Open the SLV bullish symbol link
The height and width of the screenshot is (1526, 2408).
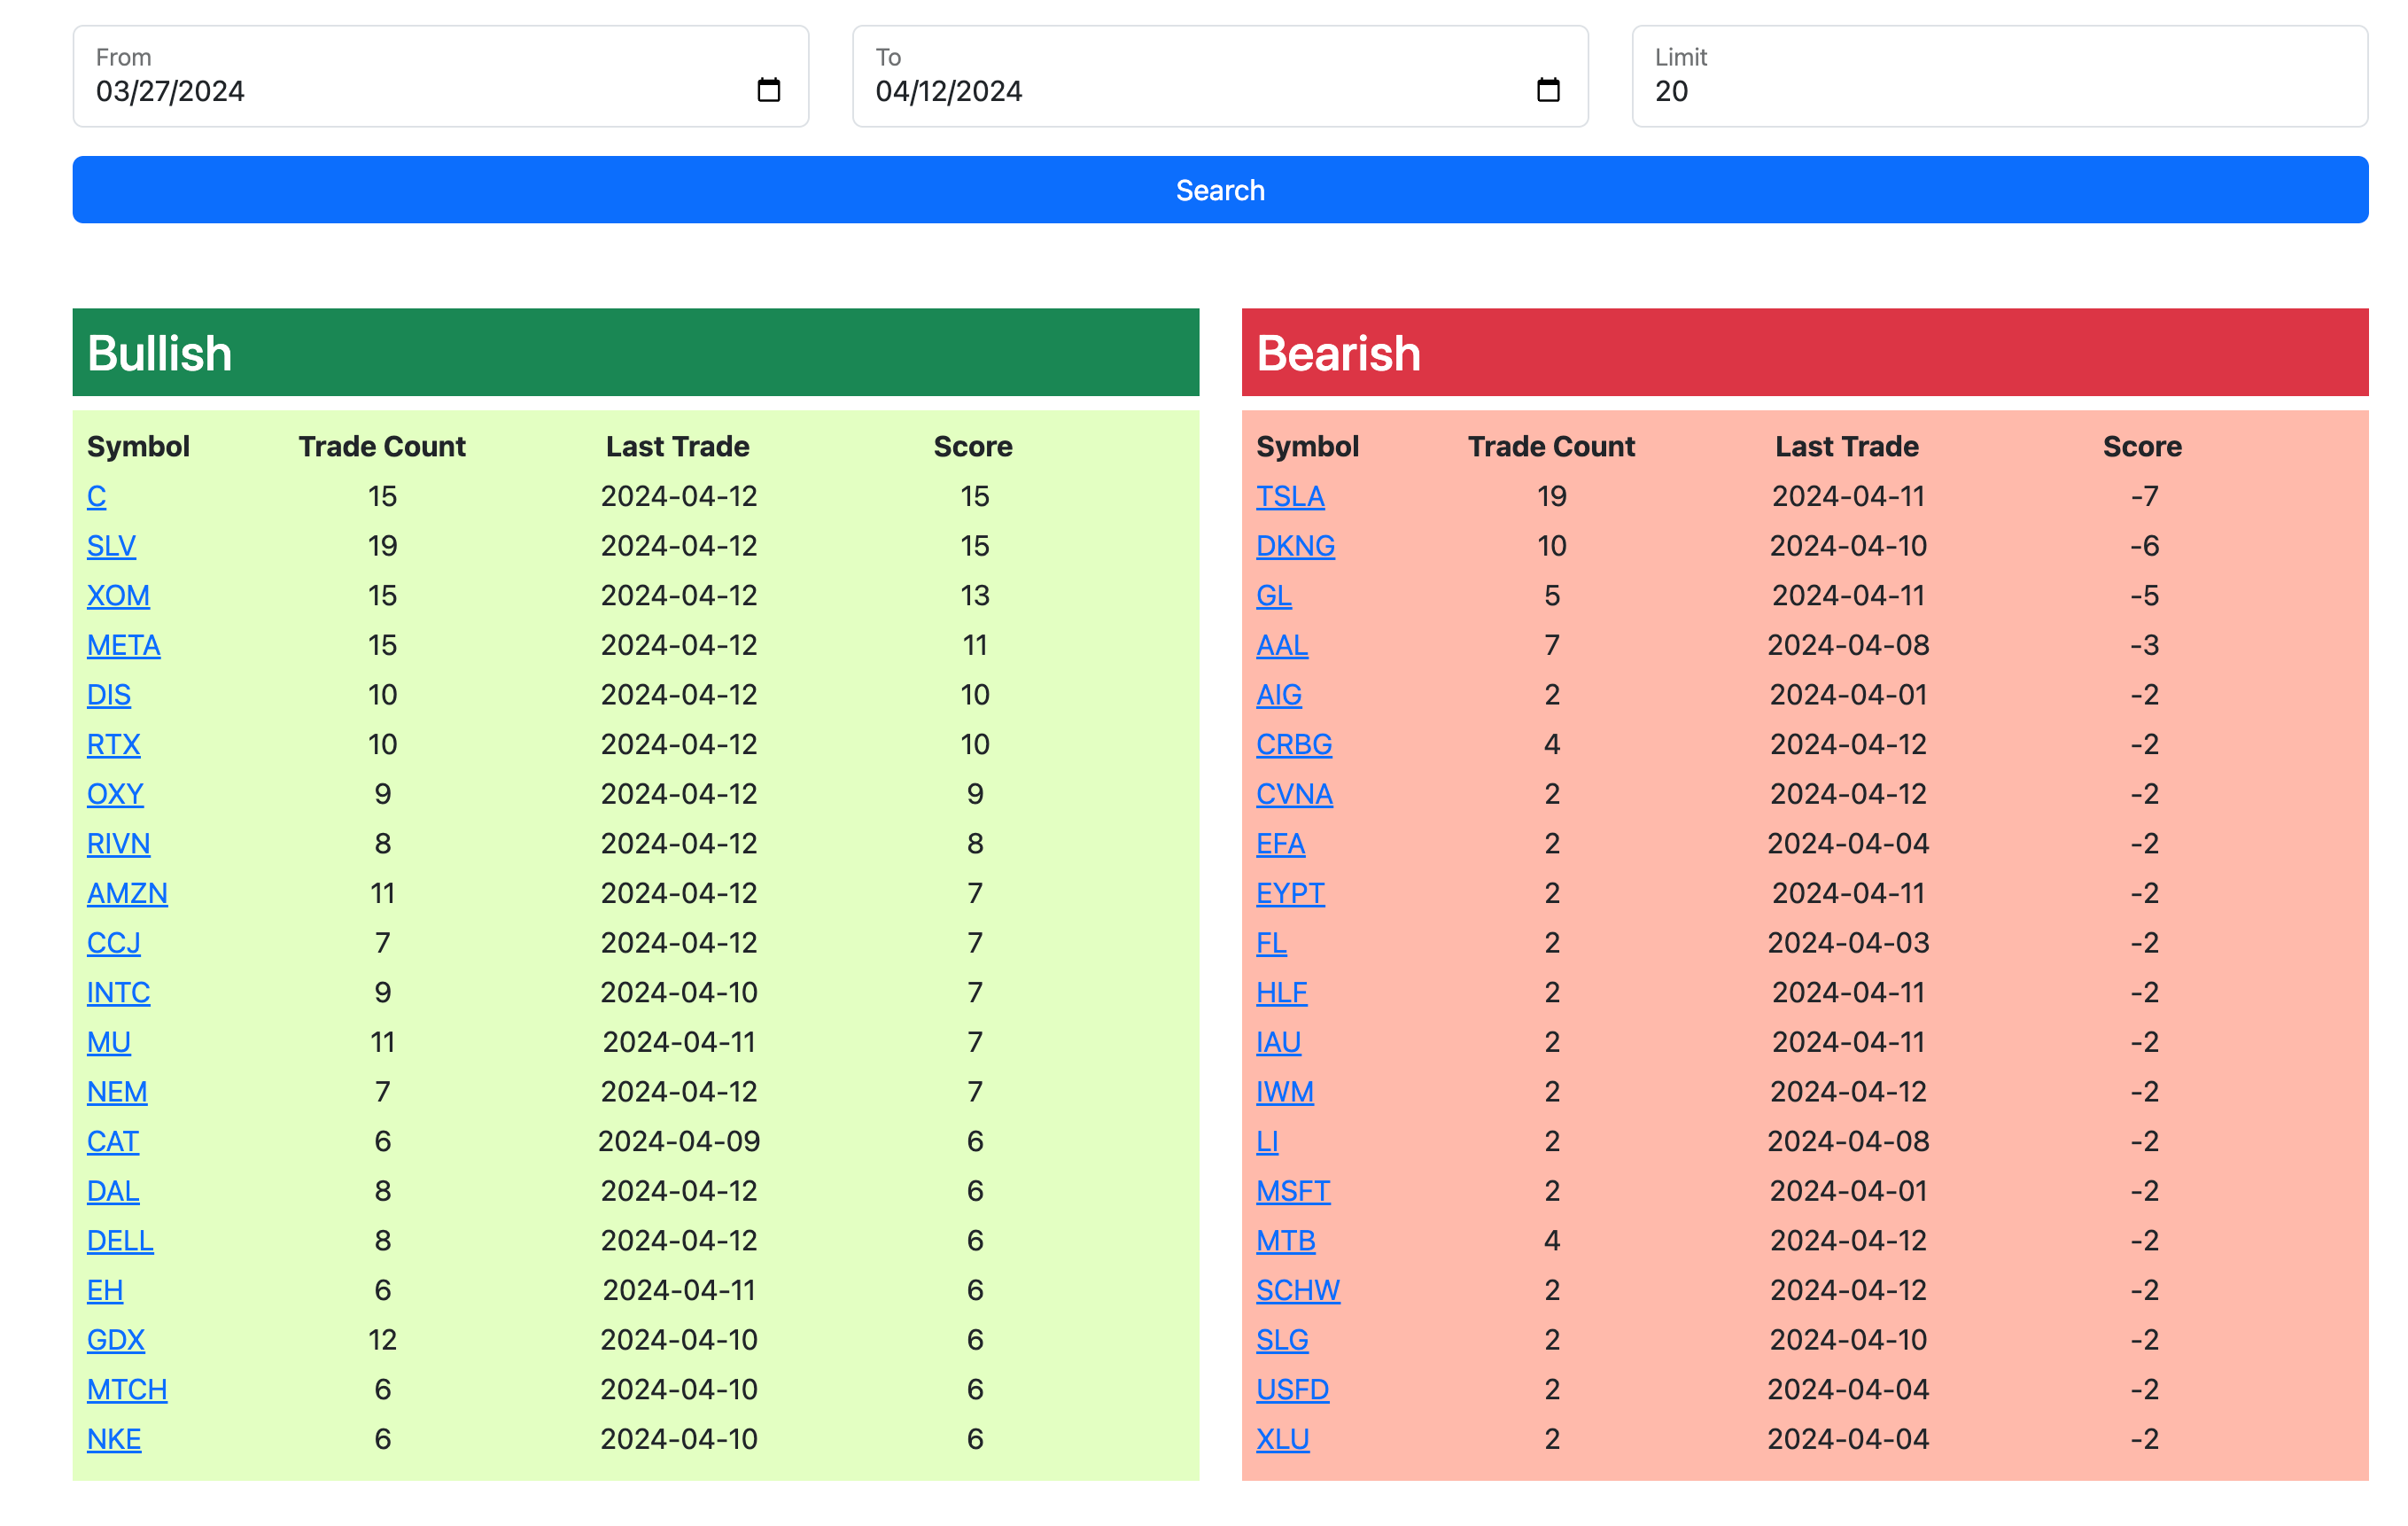pyautogui.click(x=111, y=546)
